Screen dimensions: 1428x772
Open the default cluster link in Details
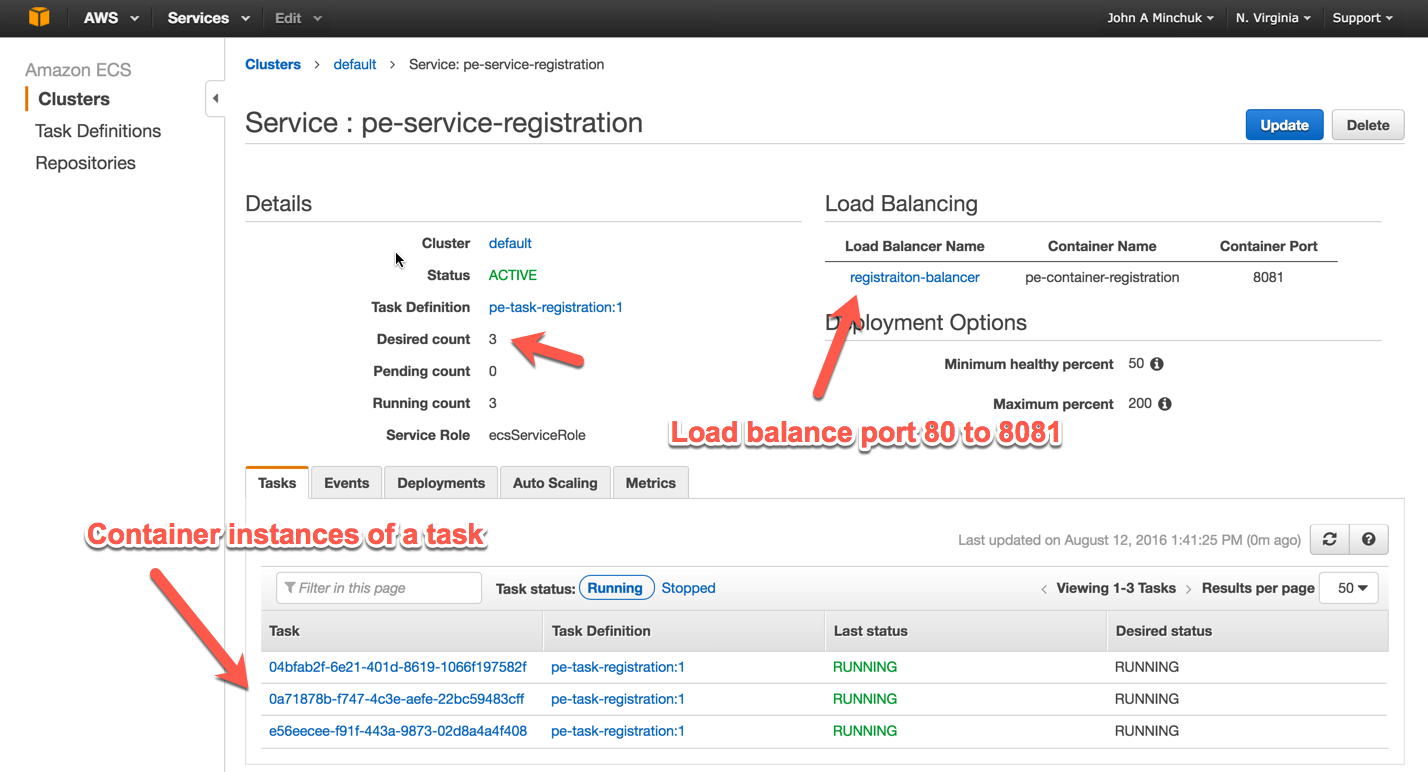pos(510,243)
